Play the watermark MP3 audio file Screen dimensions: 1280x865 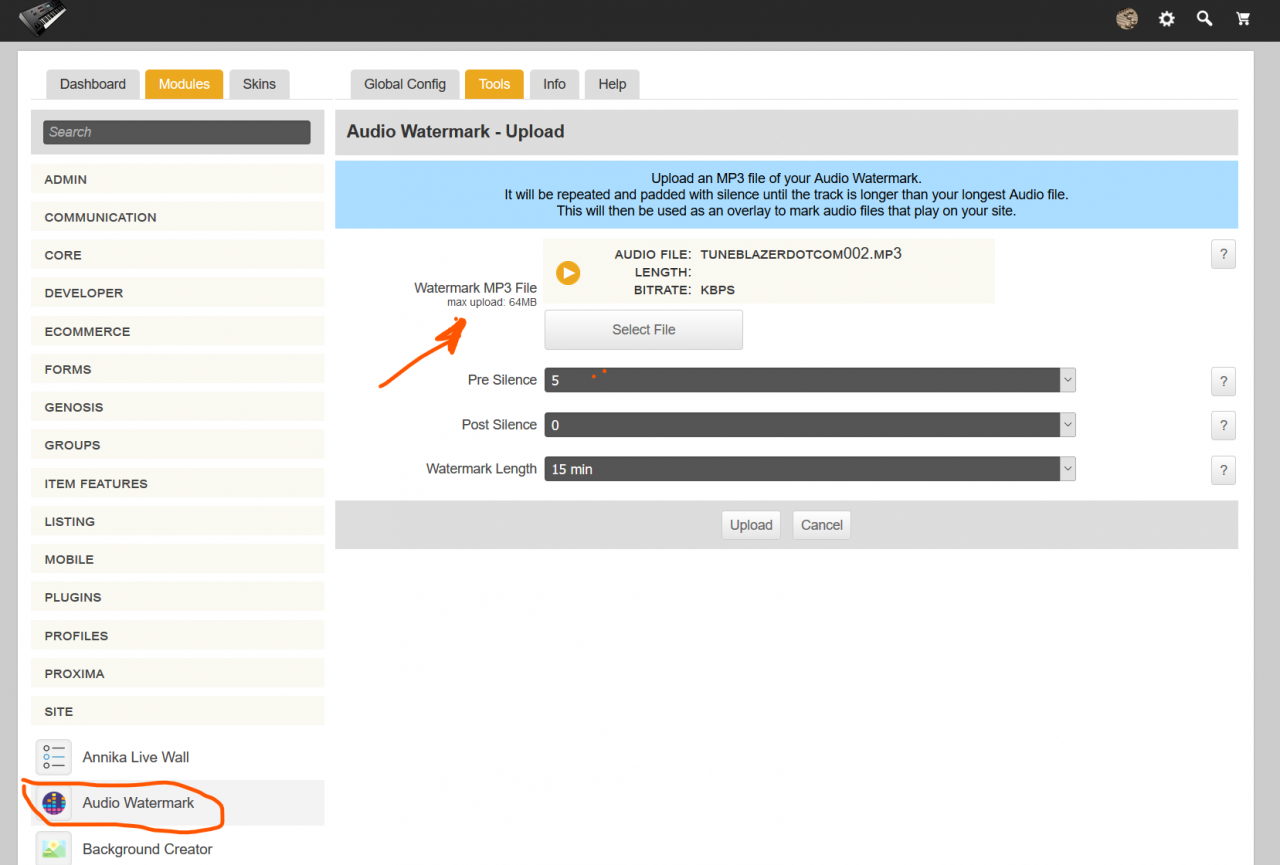point(568,272)
